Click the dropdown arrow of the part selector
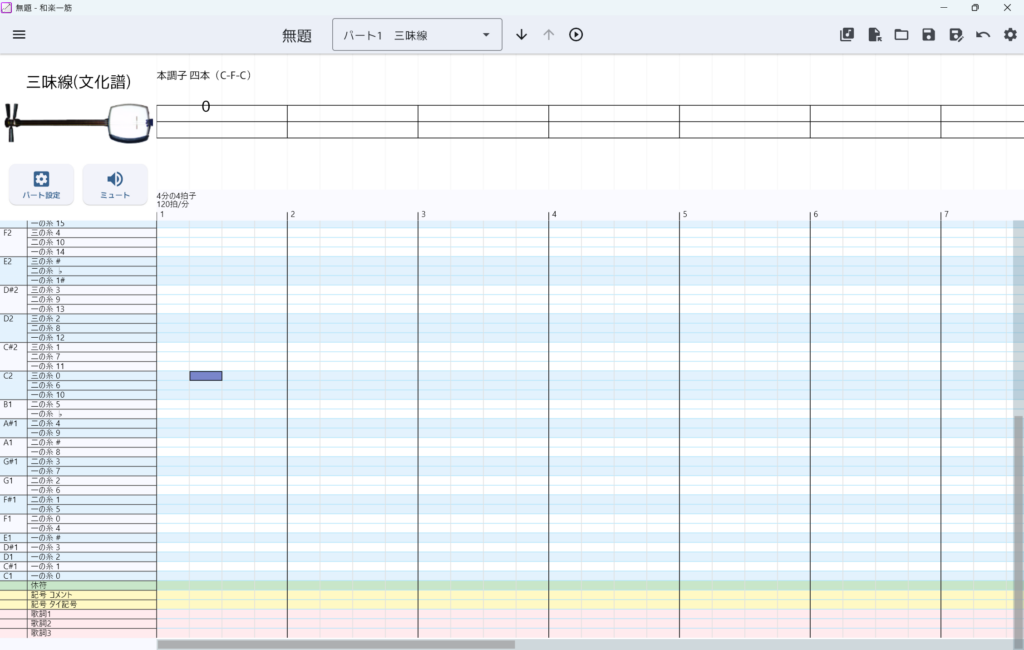 coord(486,35)
